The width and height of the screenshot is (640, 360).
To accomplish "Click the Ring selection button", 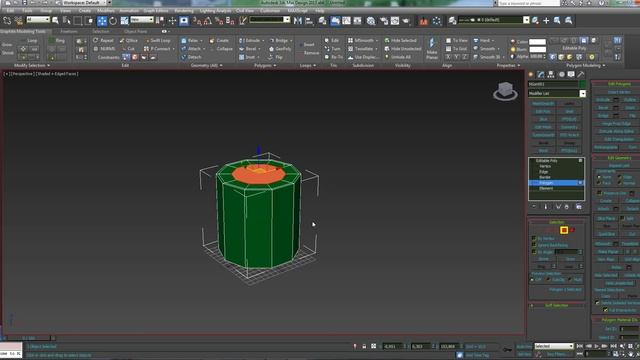I will coord(57,40).
